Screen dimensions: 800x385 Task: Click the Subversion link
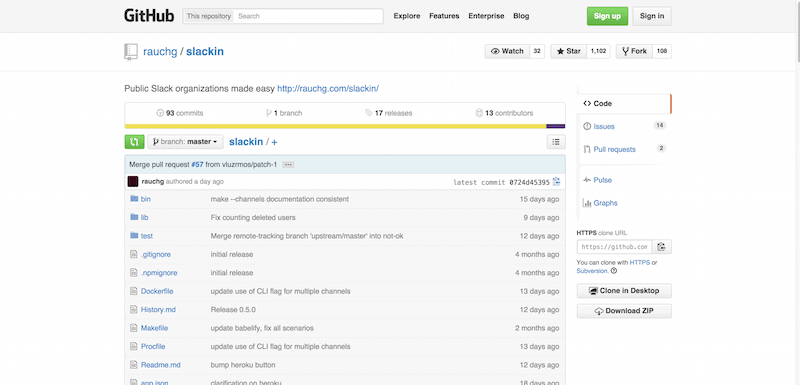592,271
